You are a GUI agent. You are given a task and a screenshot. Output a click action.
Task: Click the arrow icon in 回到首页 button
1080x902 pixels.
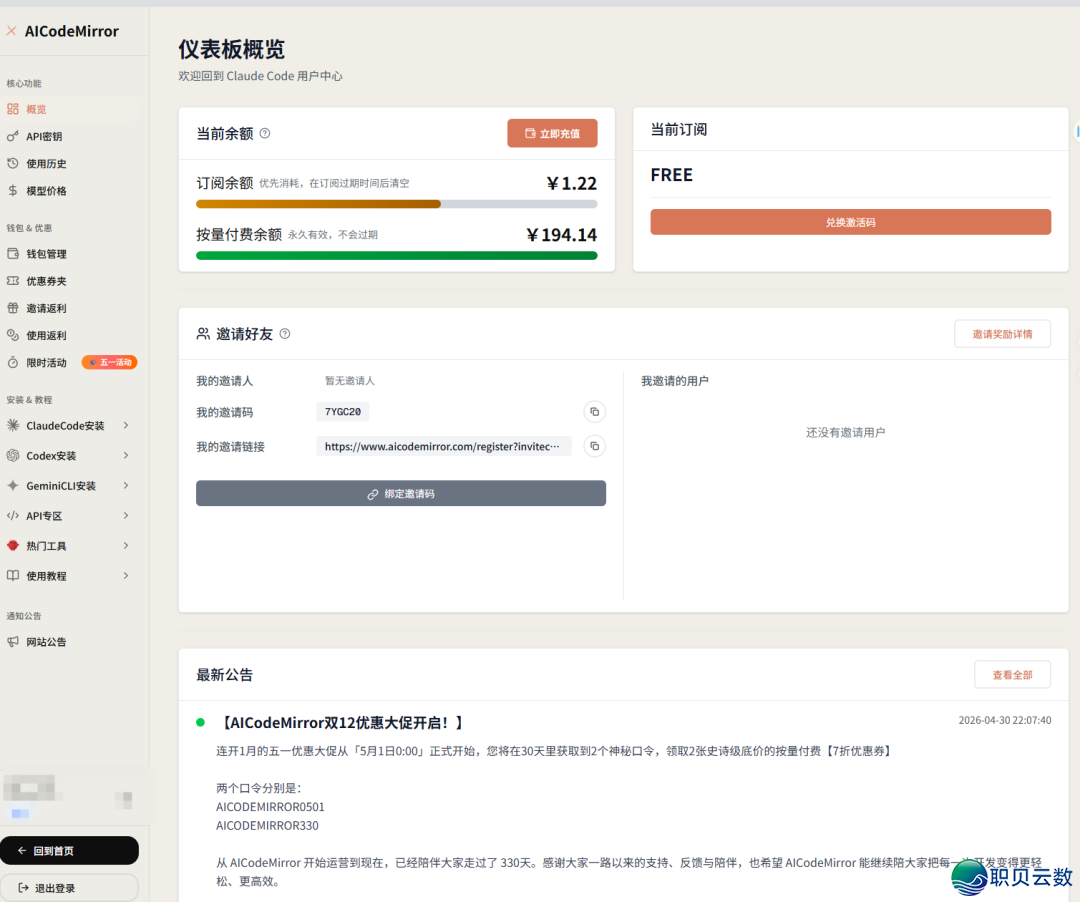(22, 850)
